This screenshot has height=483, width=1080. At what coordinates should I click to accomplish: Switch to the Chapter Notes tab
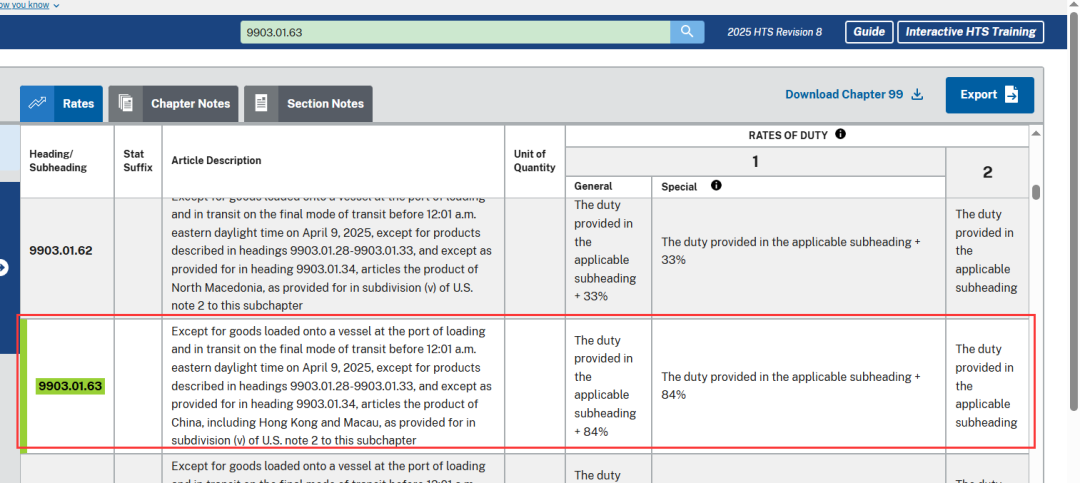coord(174,103)
